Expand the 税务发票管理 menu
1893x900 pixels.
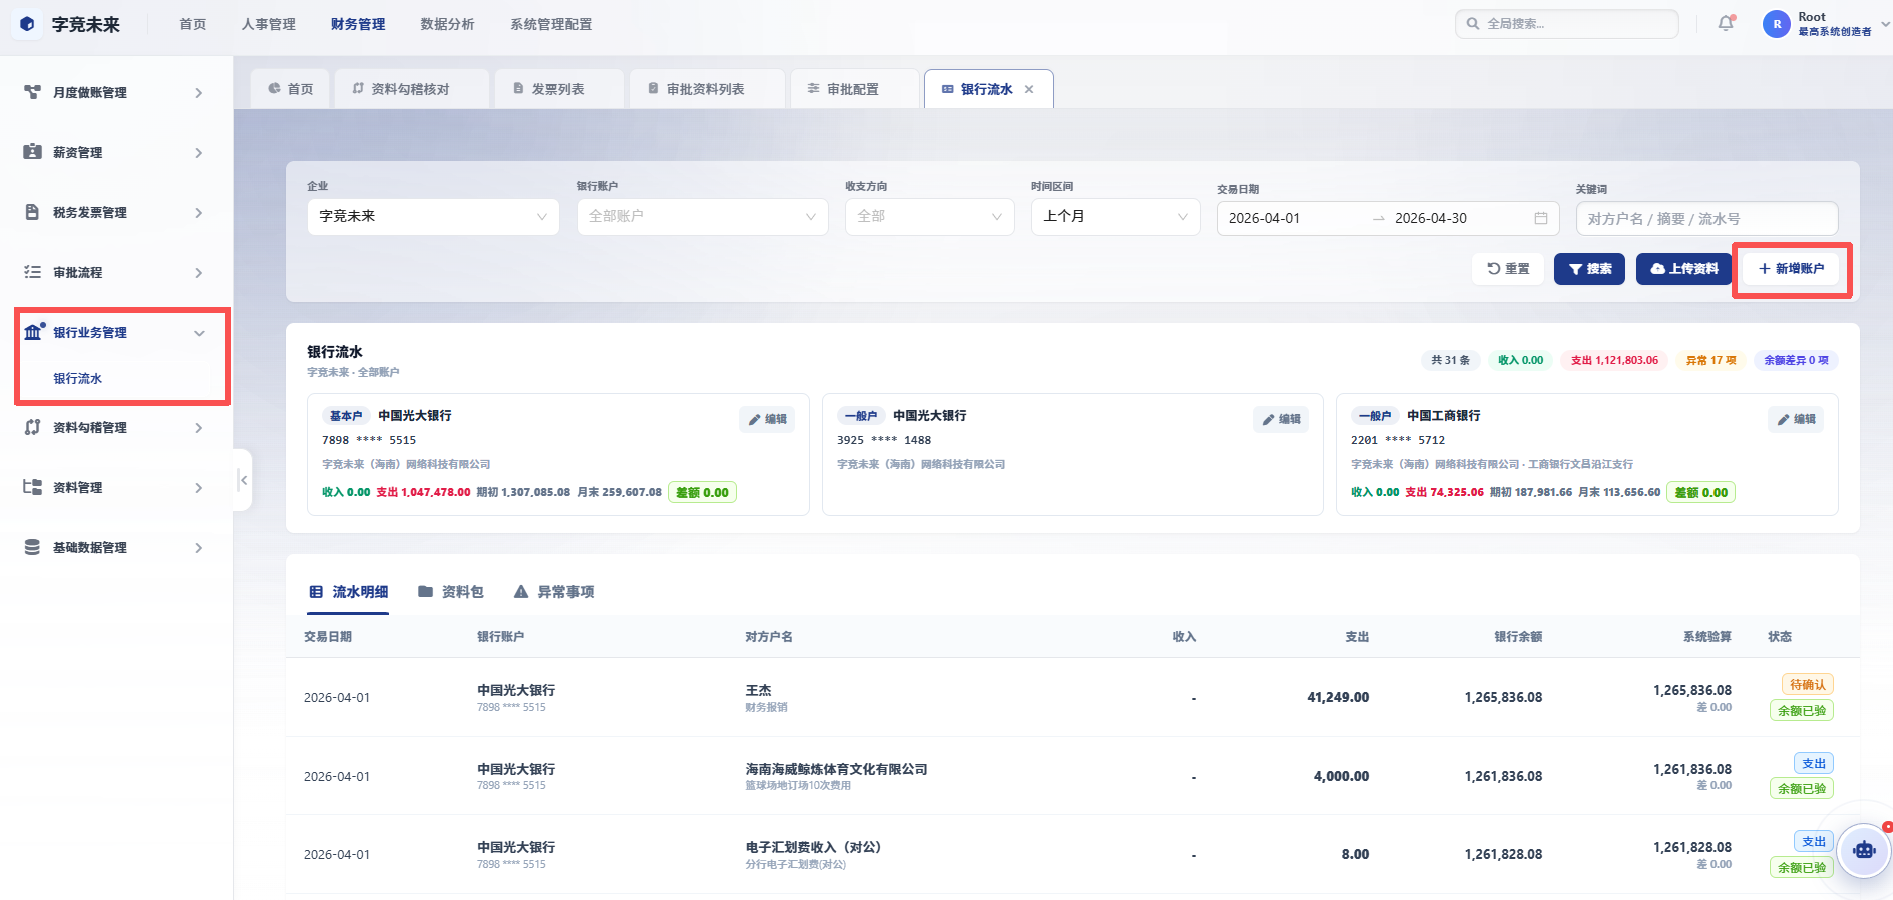198,213
